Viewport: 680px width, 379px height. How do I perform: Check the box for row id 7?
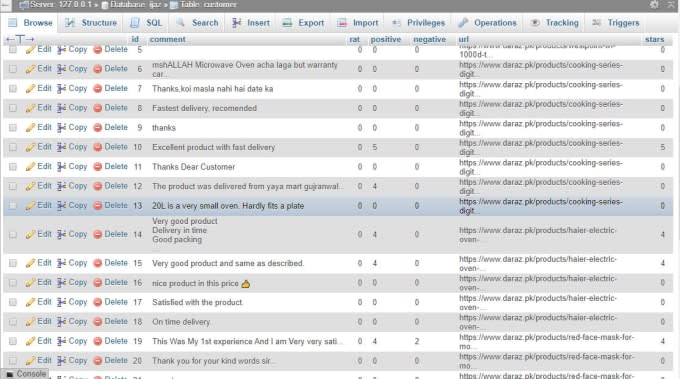tap(13, 88)
